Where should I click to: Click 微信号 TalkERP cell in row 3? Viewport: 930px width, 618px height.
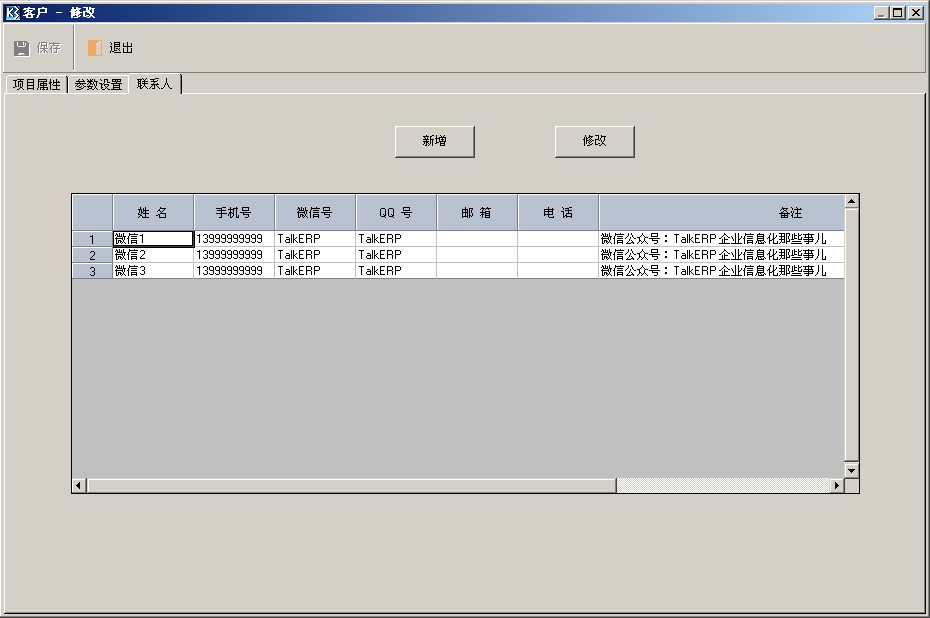tap(315, 270)
